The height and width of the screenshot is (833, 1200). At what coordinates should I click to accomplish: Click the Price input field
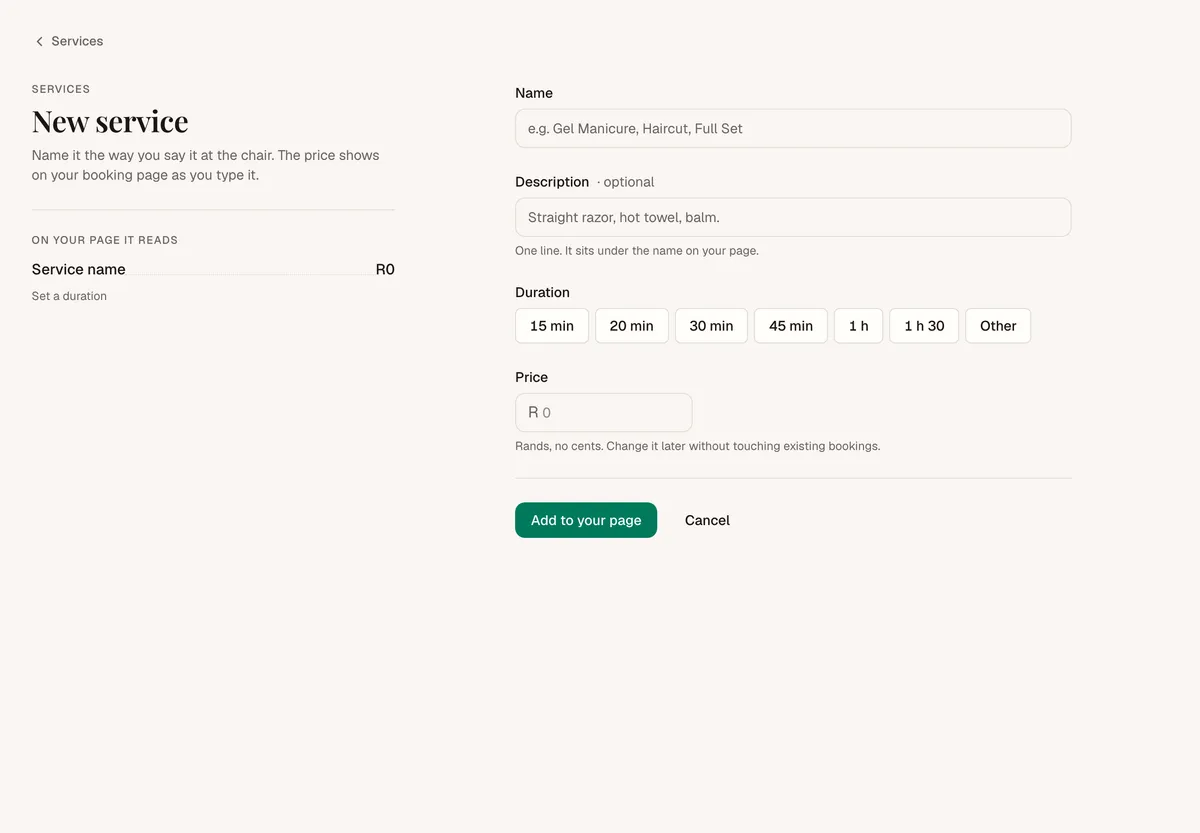pyautogui.click(x=604, y=412)
